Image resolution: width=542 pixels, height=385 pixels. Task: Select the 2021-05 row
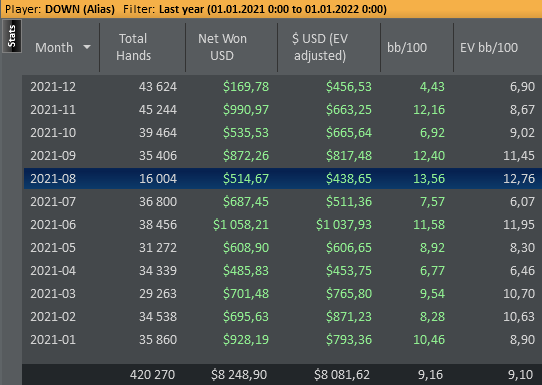pos(282,247)
